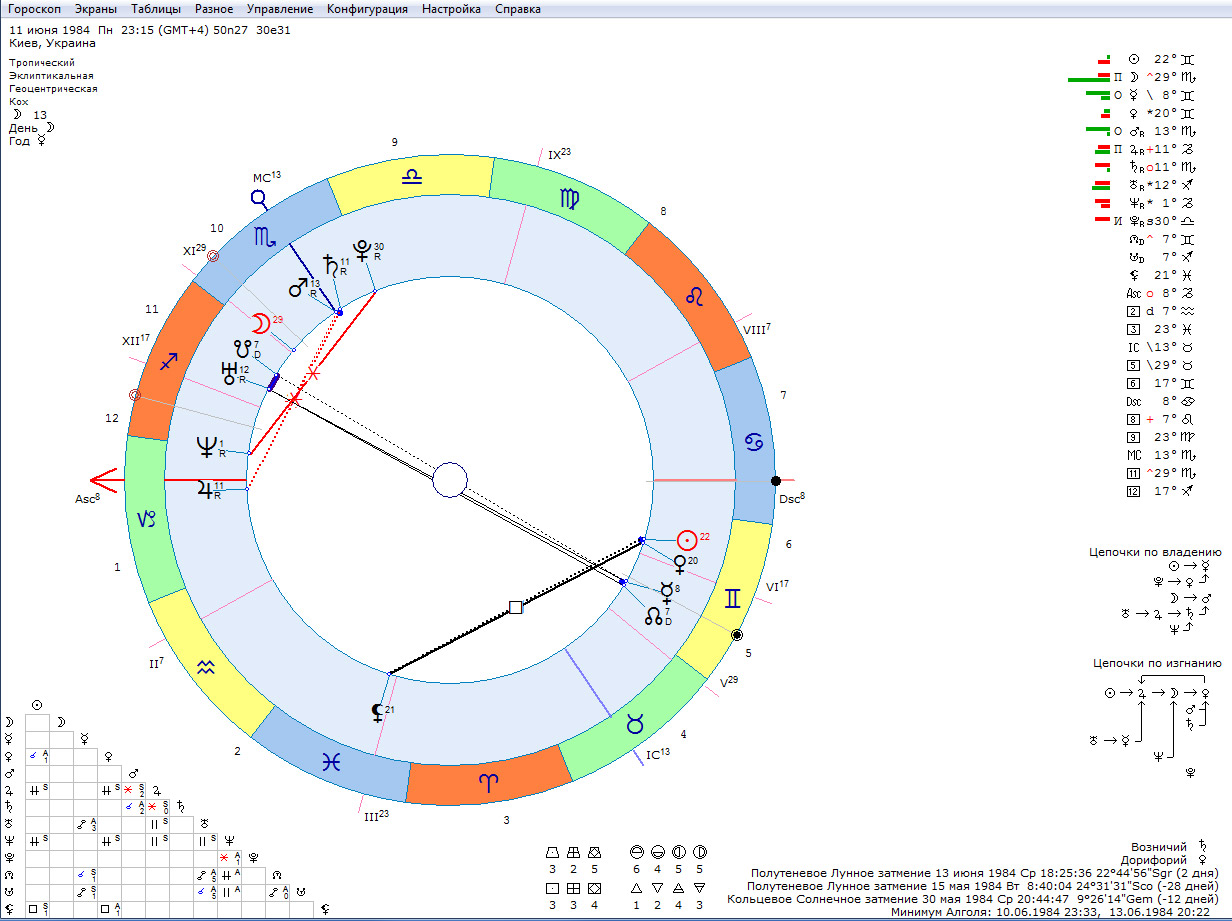Select the Aquarius sign on the zodiac ring
The image size is (1232, 921).
click(205, 668)
